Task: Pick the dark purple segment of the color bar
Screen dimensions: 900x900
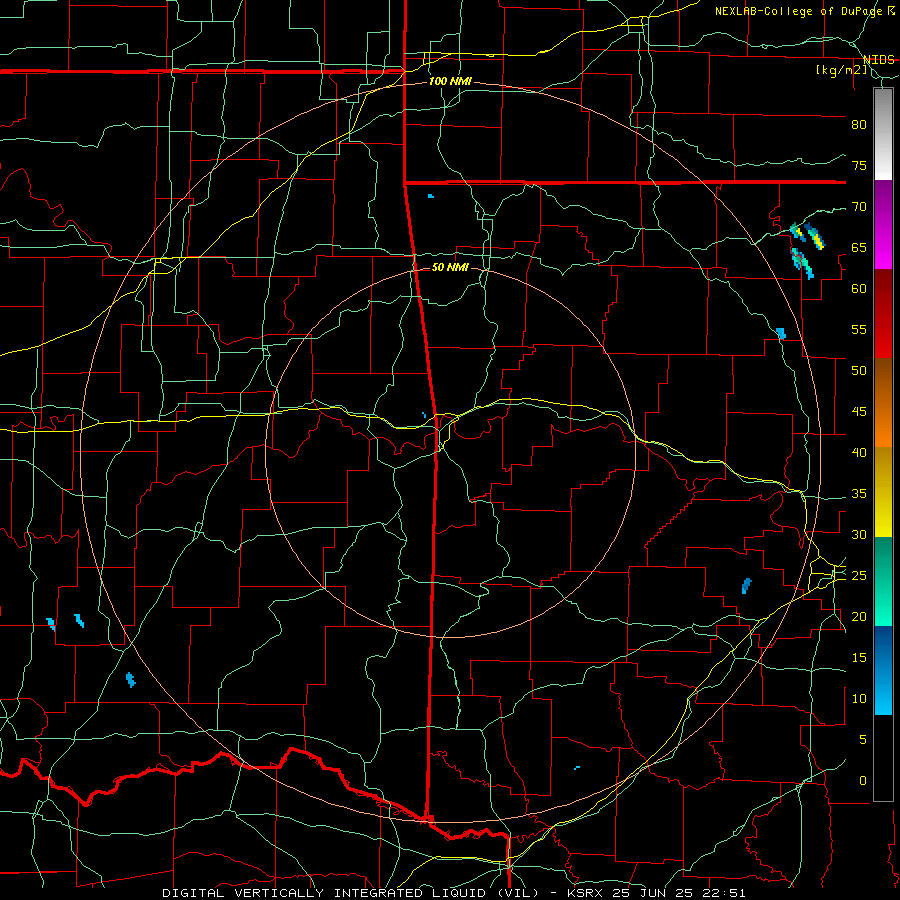Action: coord(883,204)
